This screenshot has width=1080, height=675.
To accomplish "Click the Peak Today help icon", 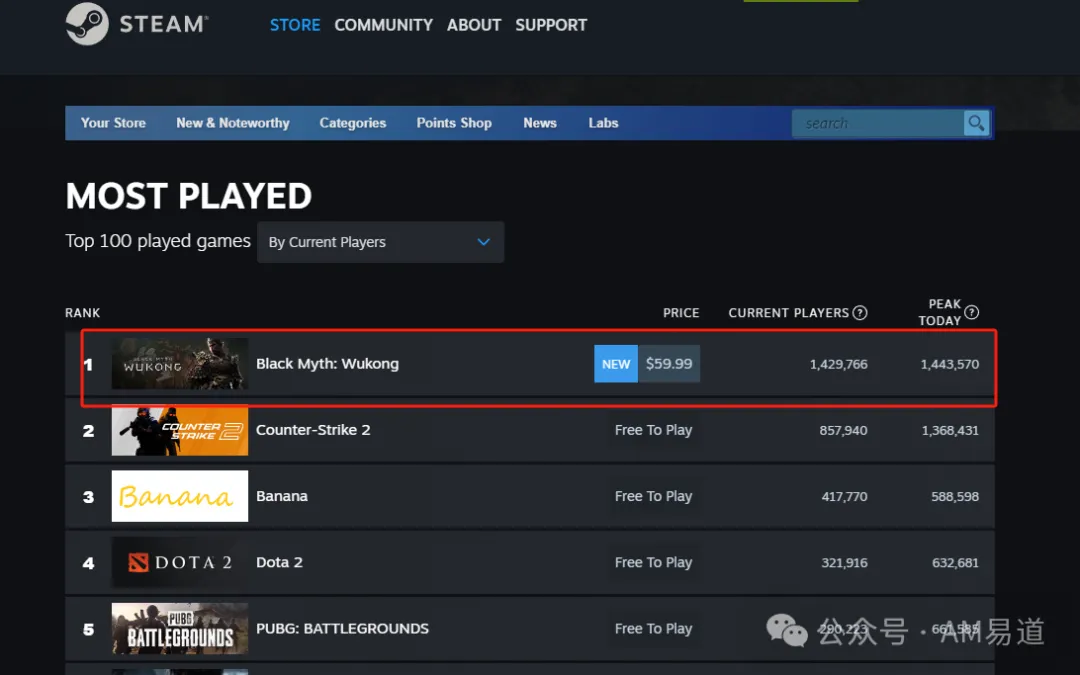I will 971,313.
